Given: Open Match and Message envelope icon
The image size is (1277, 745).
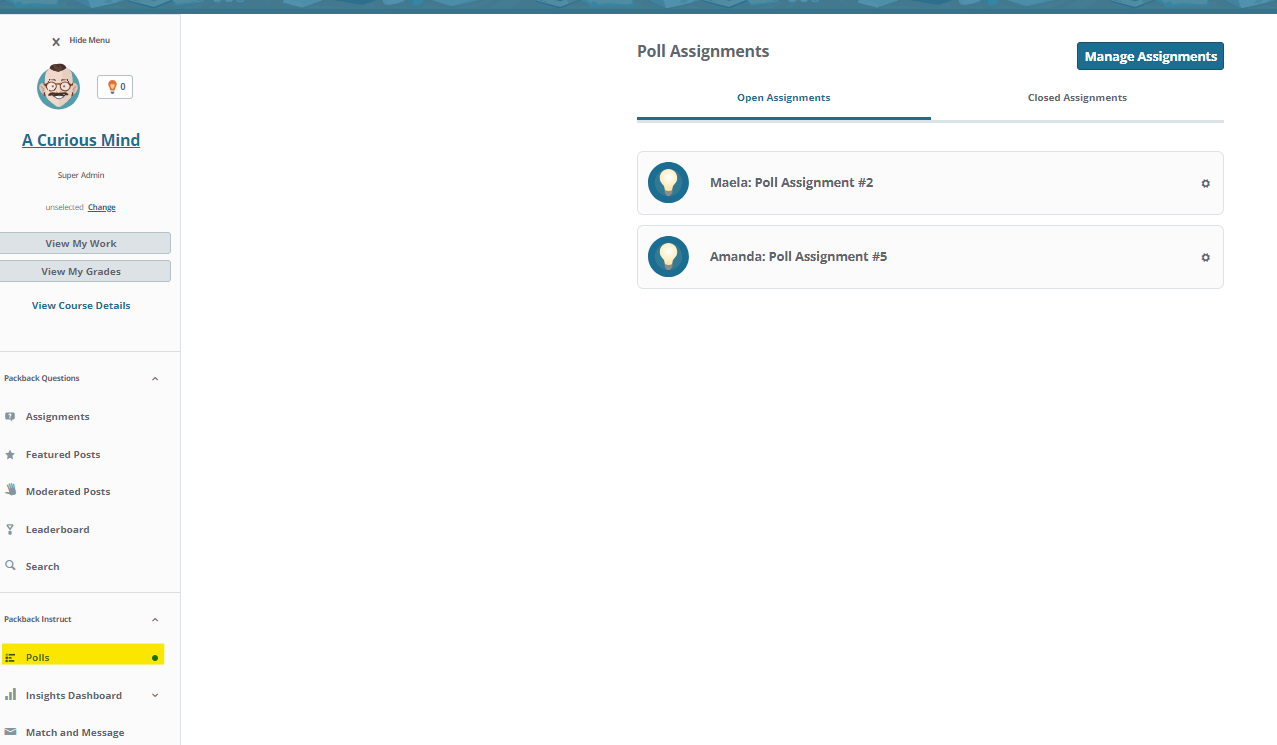Looking at the screenshot, I should point(10,732).
